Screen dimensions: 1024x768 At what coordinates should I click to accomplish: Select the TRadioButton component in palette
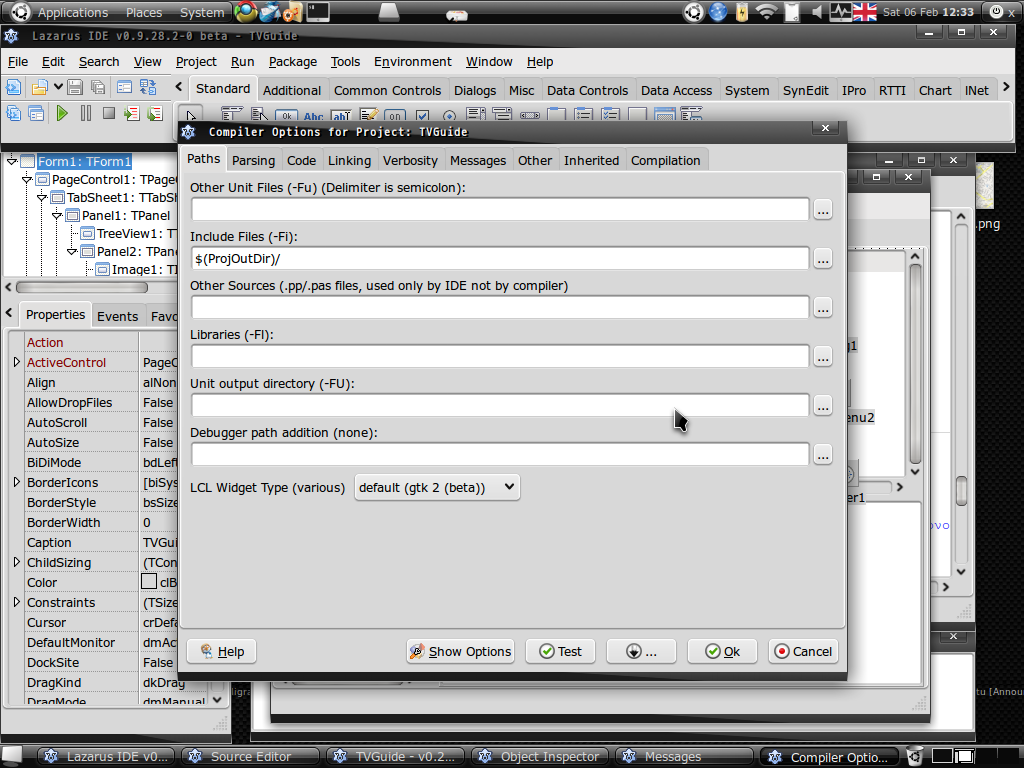(x=449, y=116)
